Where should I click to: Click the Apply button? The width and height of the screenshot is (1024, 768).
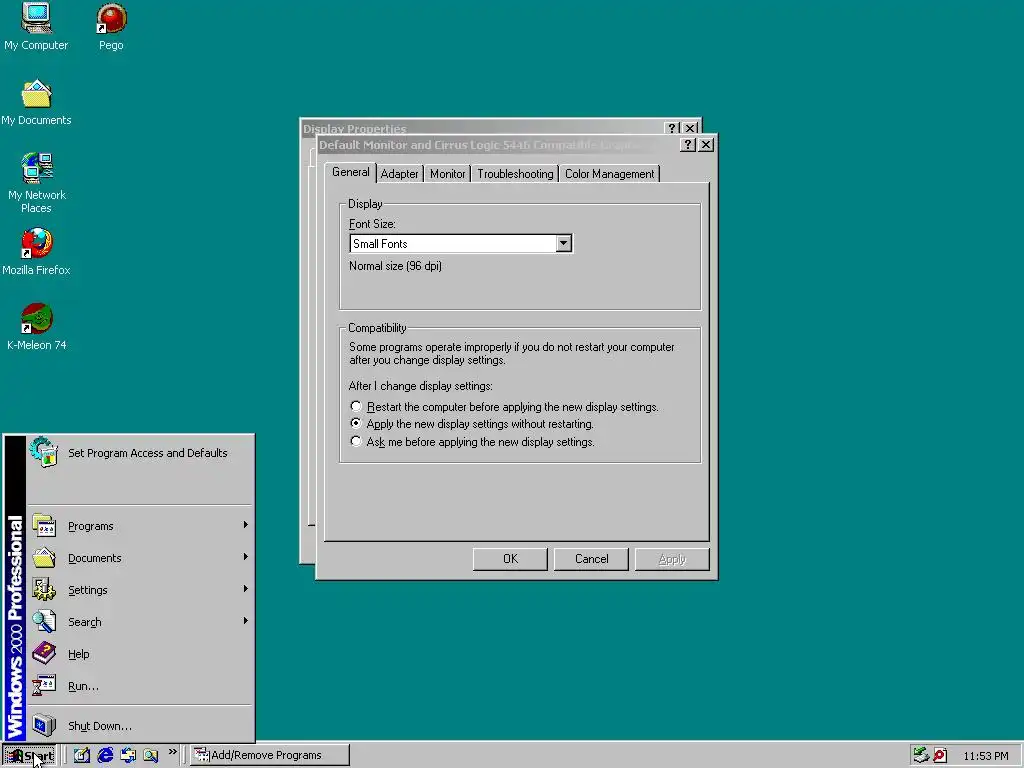[x=672, y=559]
